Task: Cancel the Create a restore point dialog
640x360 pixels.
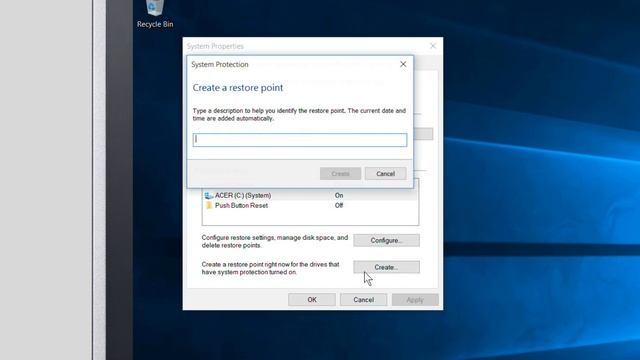Action: [385, 173]
